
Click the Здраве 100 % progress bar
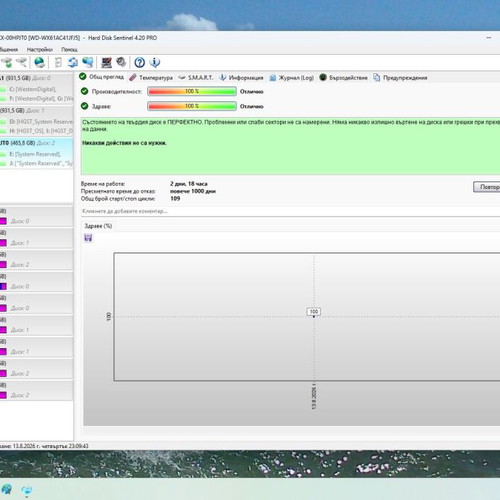[192, 106]
